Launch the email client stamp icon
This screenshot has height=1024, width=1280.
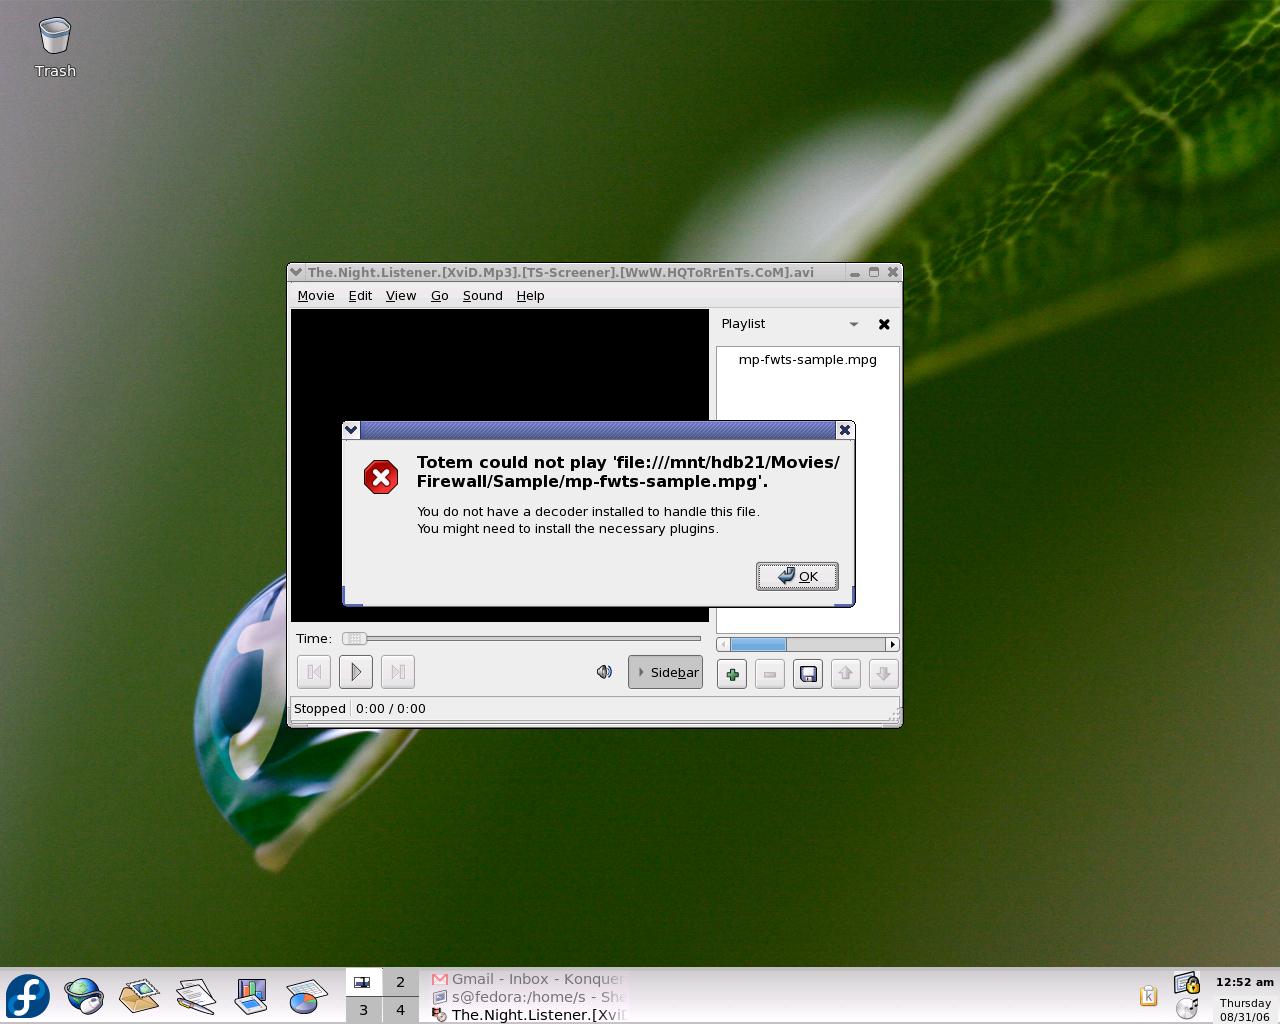click(x=140, y=996)
